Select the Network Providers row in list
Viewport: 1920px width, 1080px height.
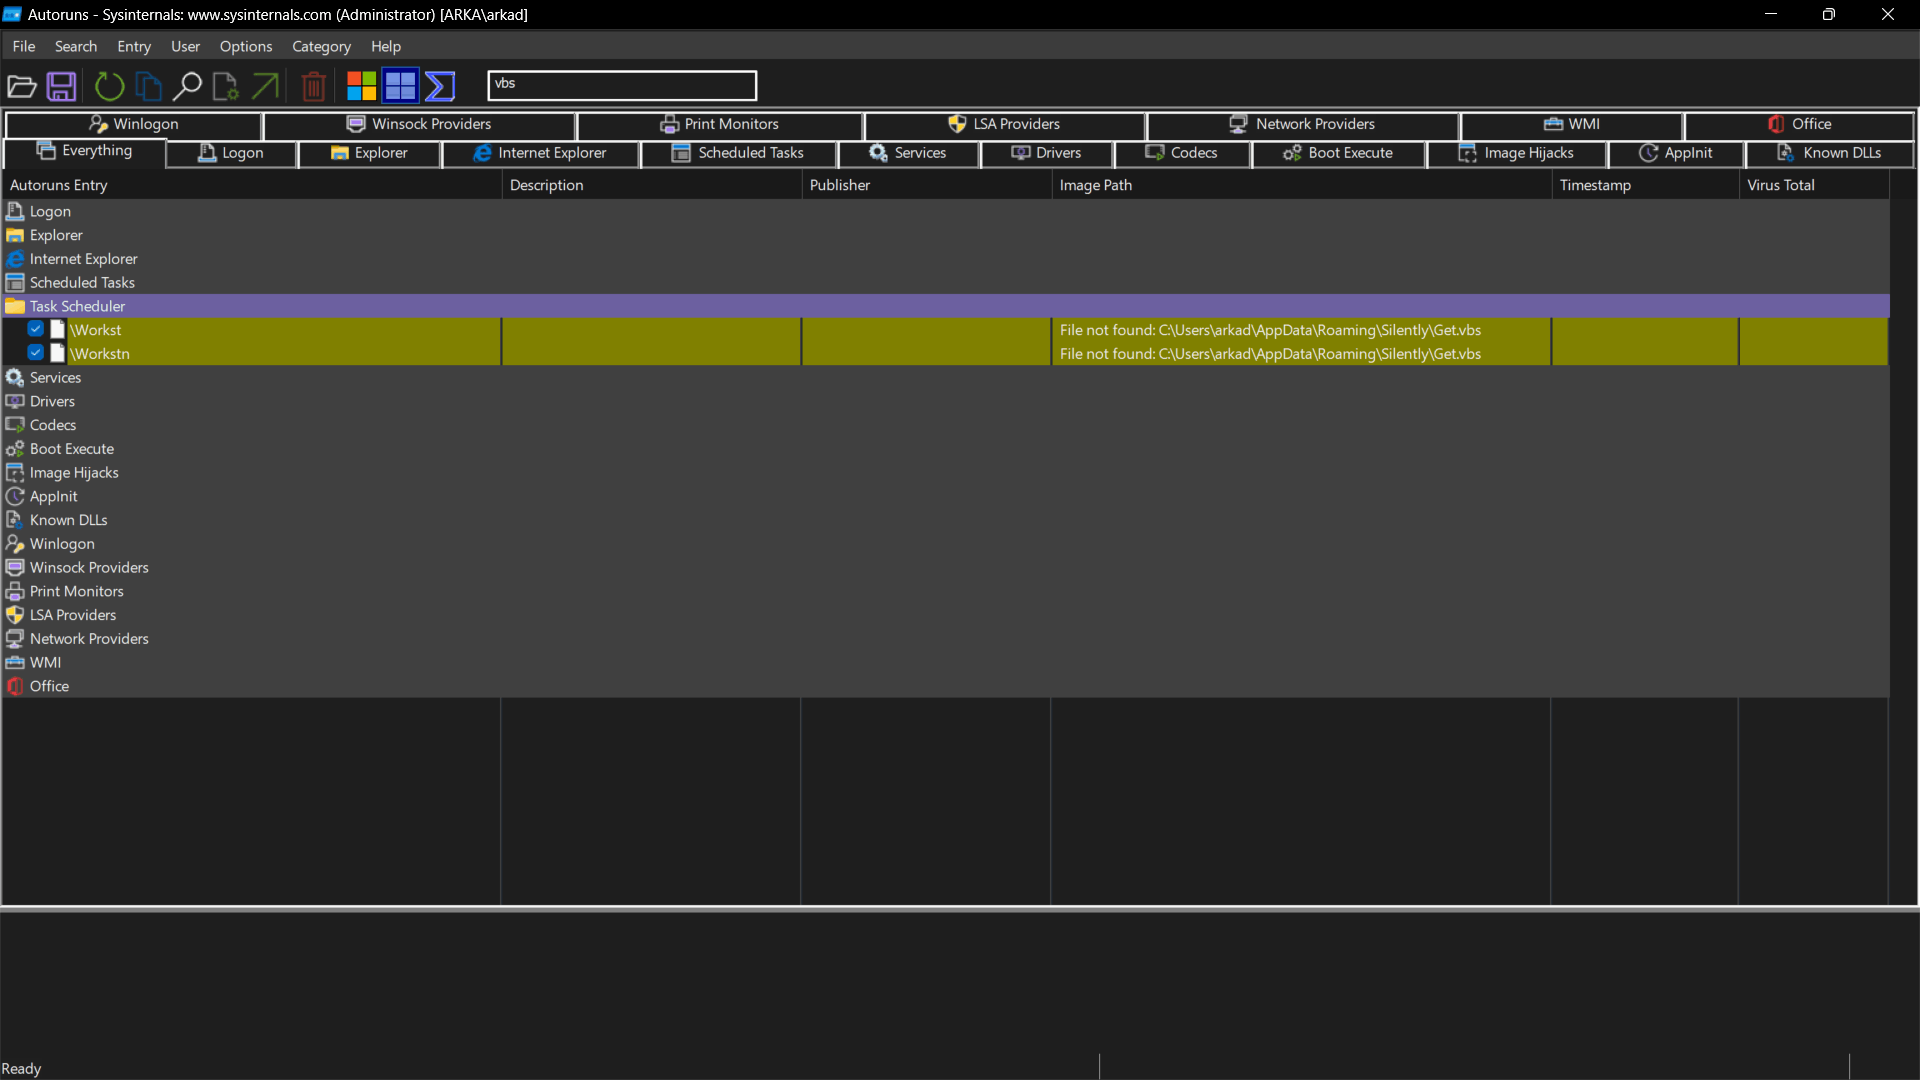click(x=945, y=639)
